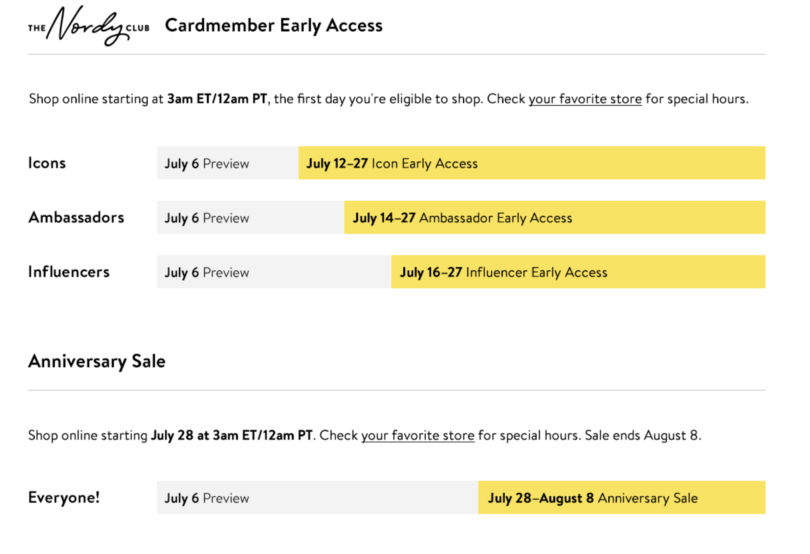
Task: Click the July 12–27 Icon Early Access bar
Action: tap(532, 163)
